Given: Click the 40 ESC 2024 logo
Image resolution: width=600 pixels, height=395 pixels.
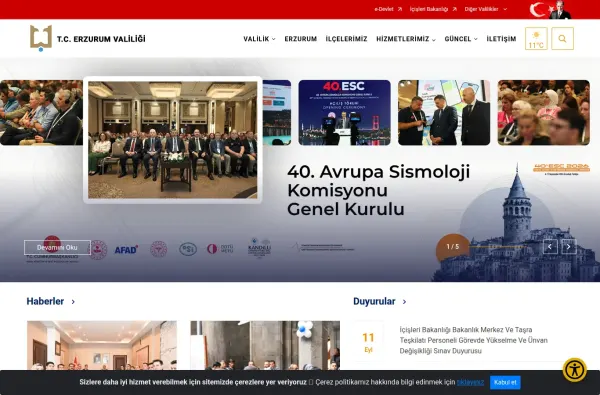Looking at the screenshot, I should (561, 168).
